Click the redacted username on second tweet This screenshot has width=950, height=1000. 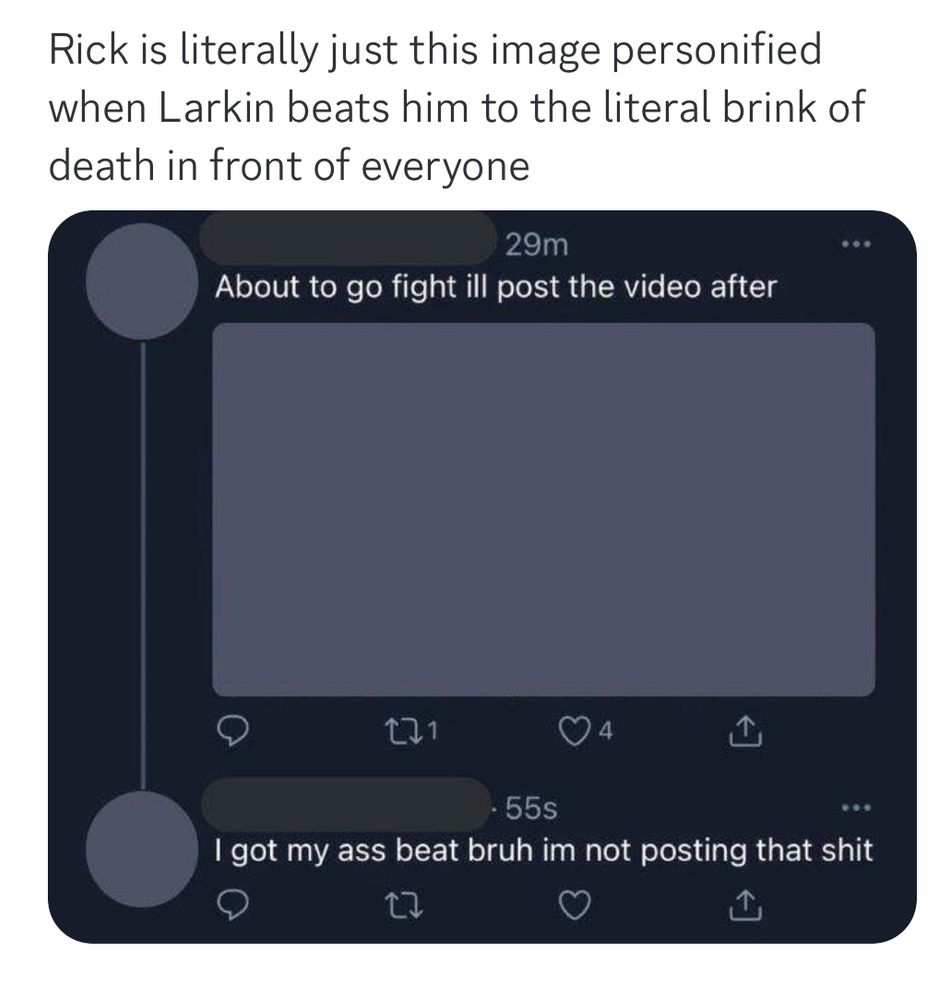point(346,804)
